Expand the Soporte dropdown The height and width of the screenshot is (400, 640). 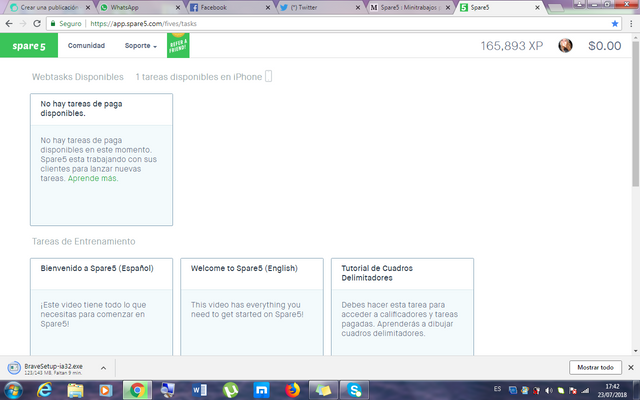click(141, 46)
